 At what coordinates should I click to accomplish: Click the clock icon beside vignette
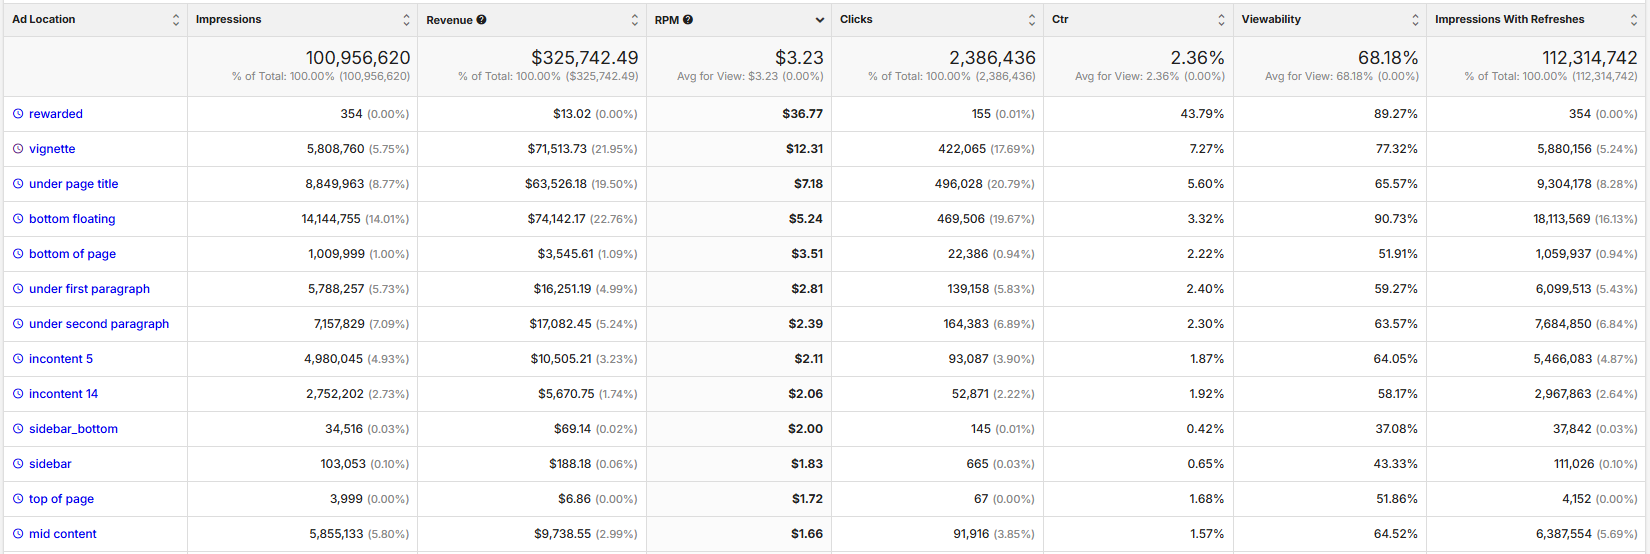[x=18, y=149]
